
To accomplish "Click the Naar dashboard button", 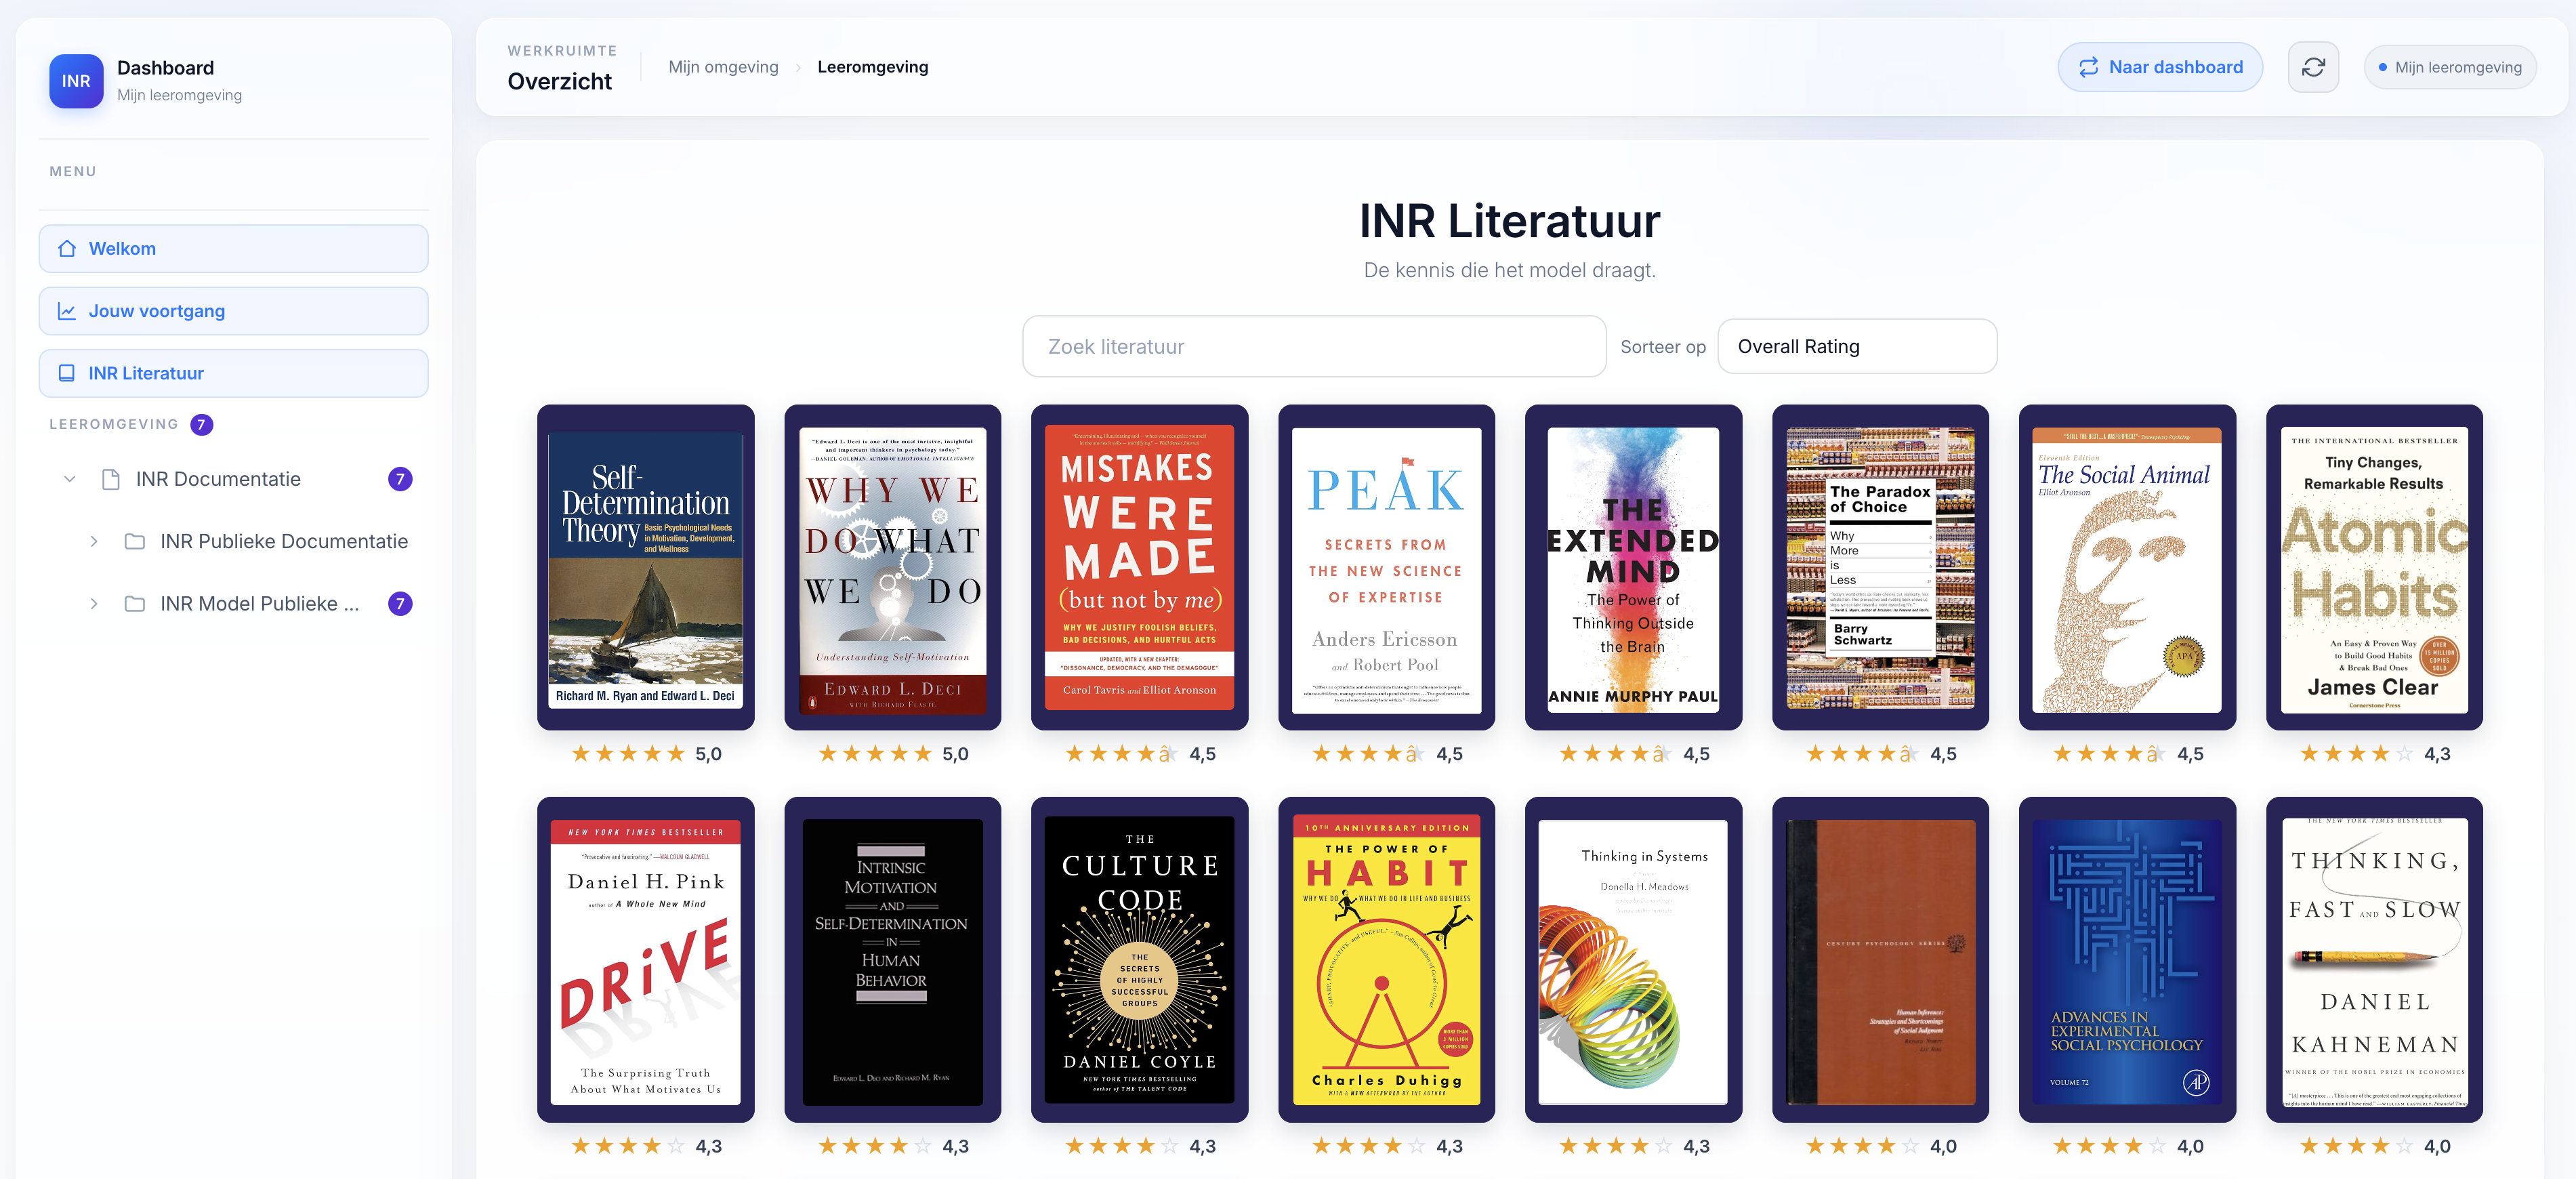I will point(2160,67).
